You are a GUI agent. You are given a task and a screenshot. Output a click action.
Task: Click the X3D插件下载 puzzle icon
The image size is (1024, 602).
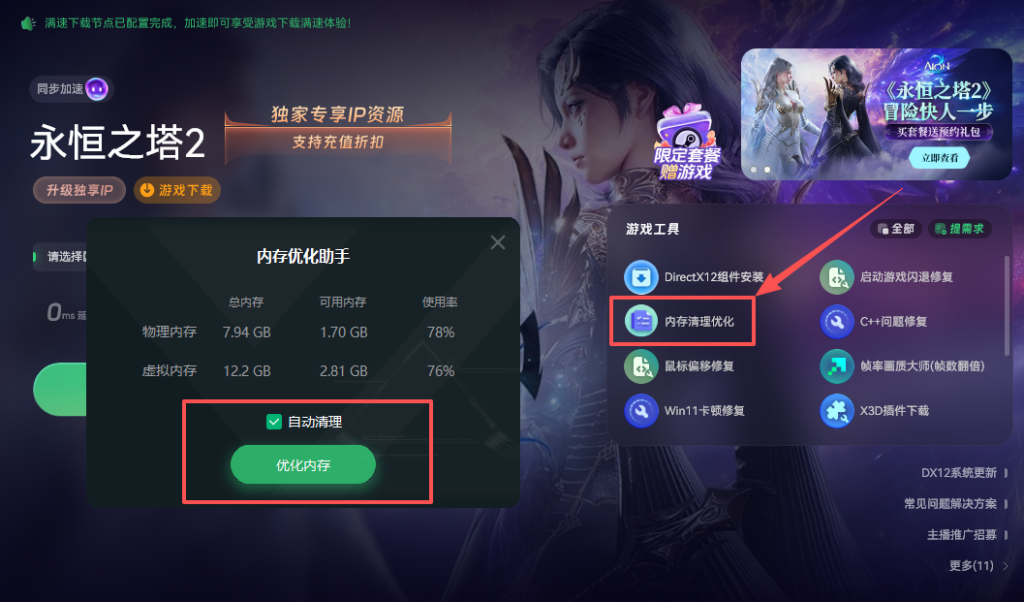(x=837, y=411)
